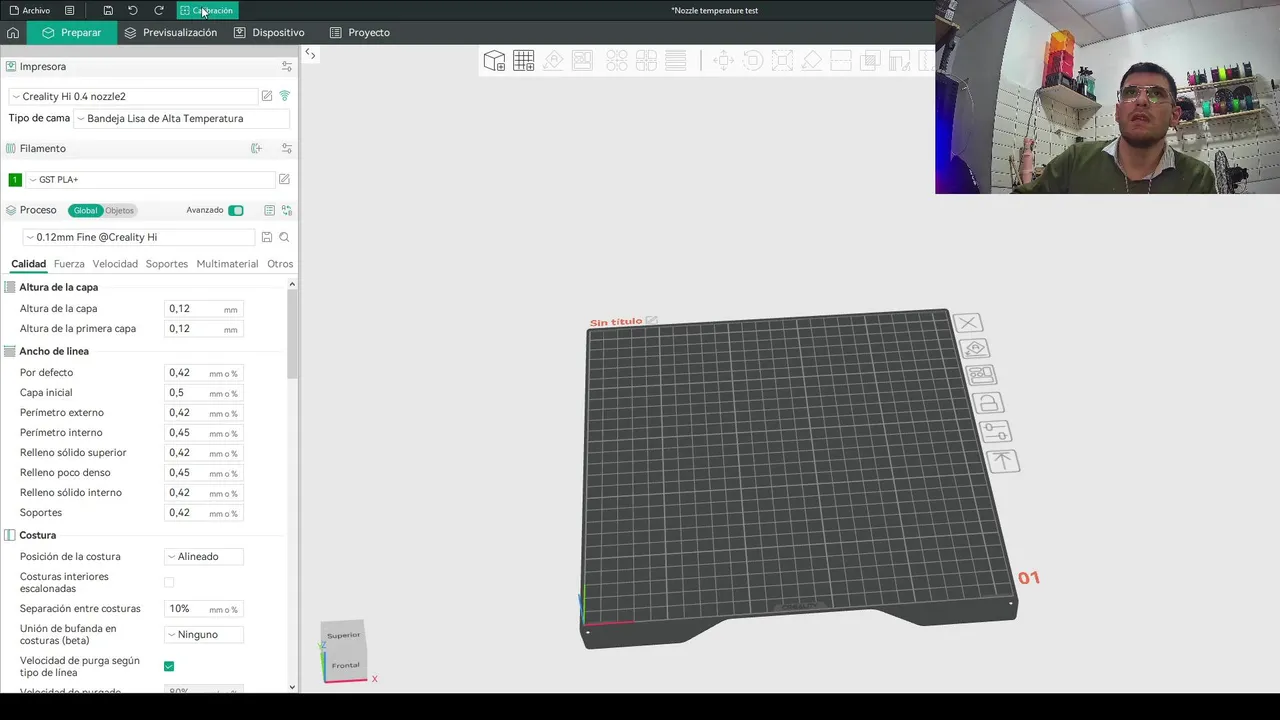
Task: Click the Home icon
Action: click(x=13, y=33)
